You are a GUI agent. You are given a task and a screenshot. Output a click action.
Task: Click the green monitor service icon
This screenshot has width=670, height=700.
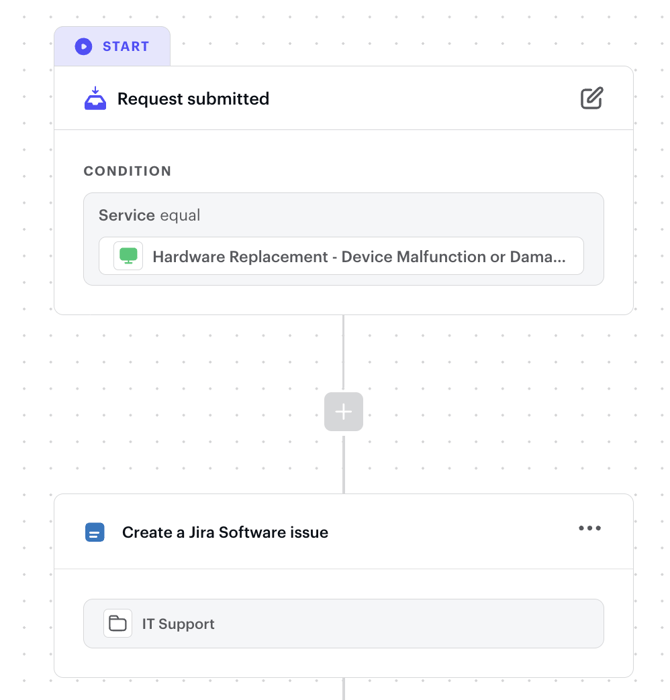coord(128,256)
